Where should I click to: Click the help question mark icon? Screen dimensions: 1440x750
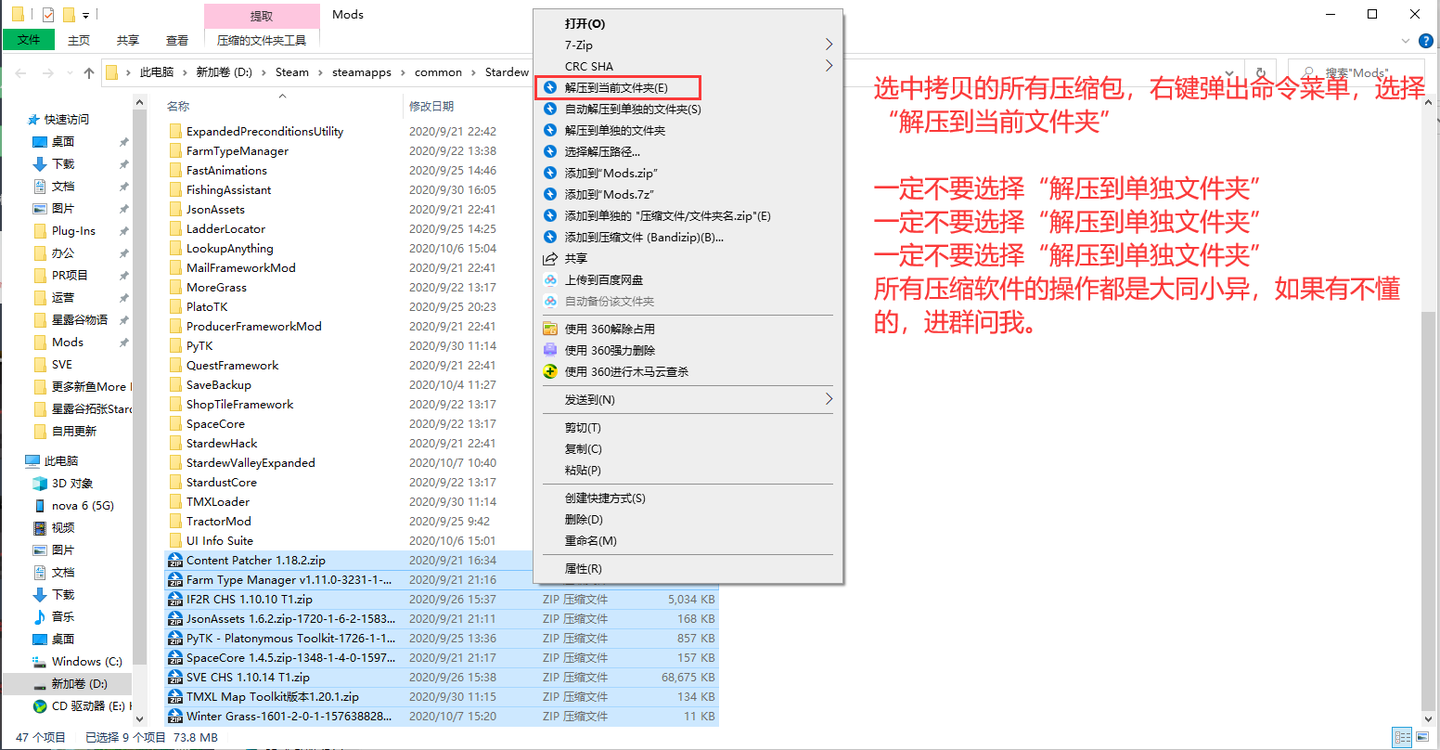coord(1425,40)
